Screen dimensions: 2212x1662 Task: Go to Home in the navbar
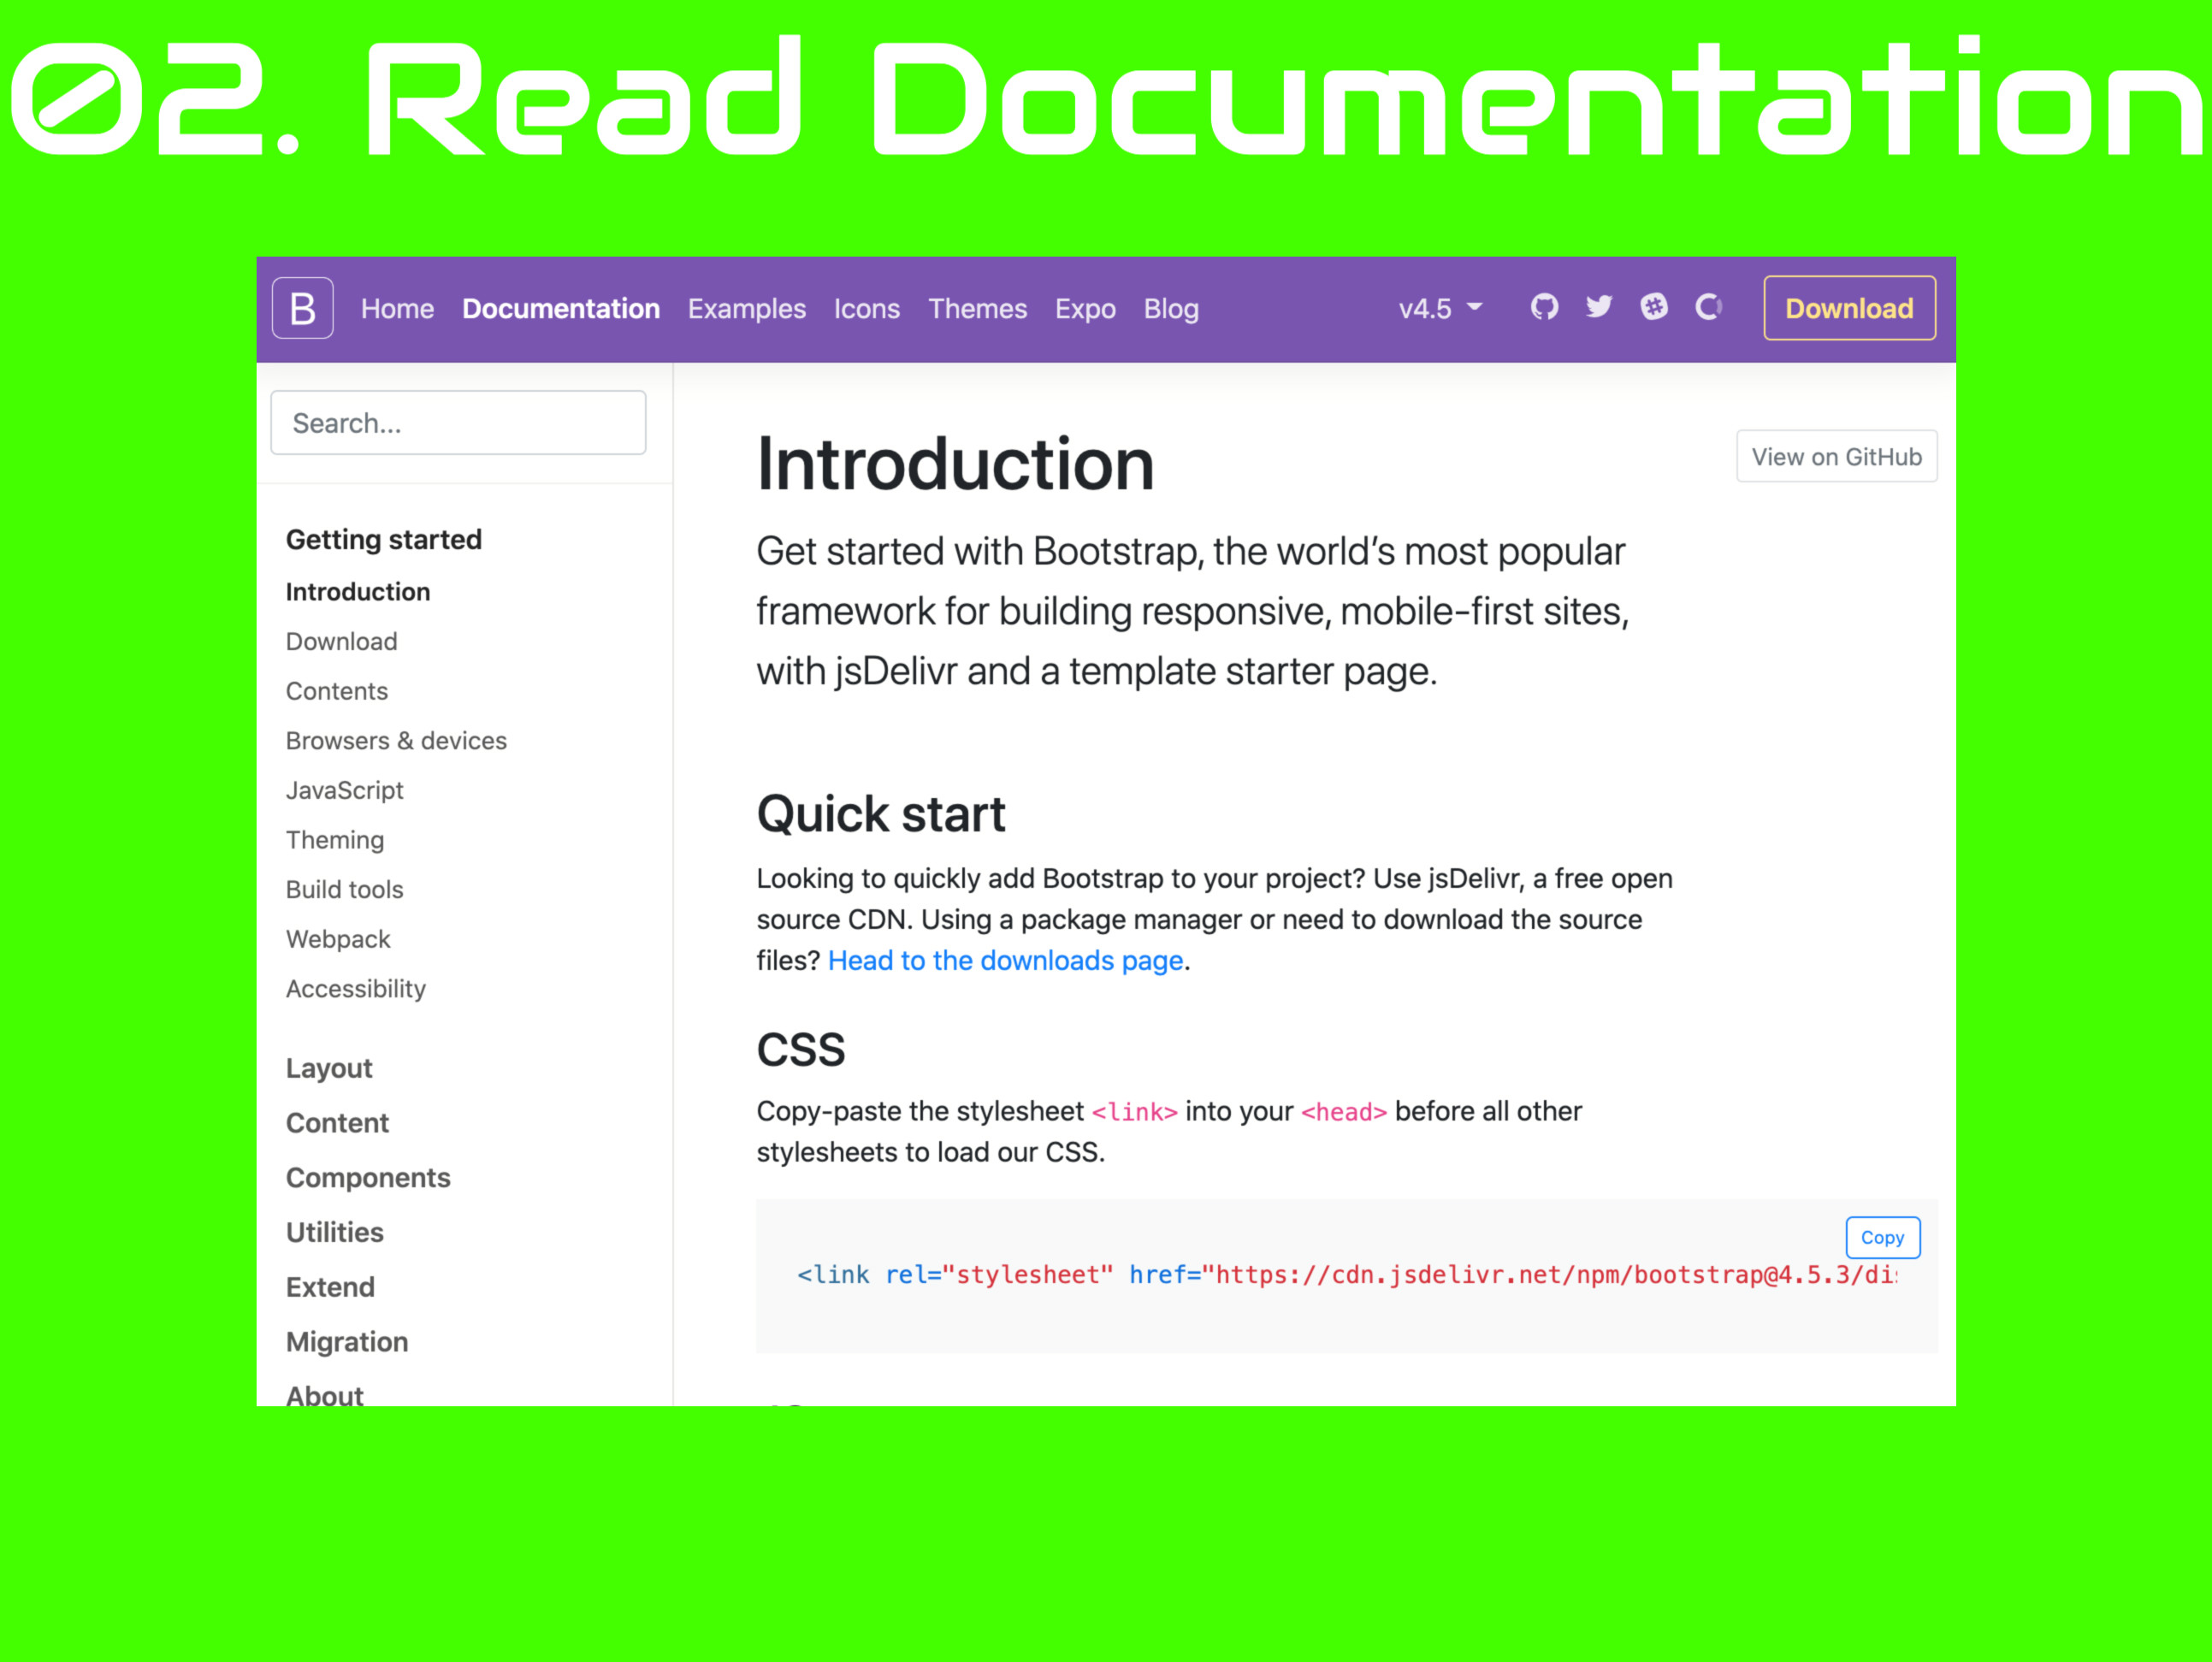(397, 308)
